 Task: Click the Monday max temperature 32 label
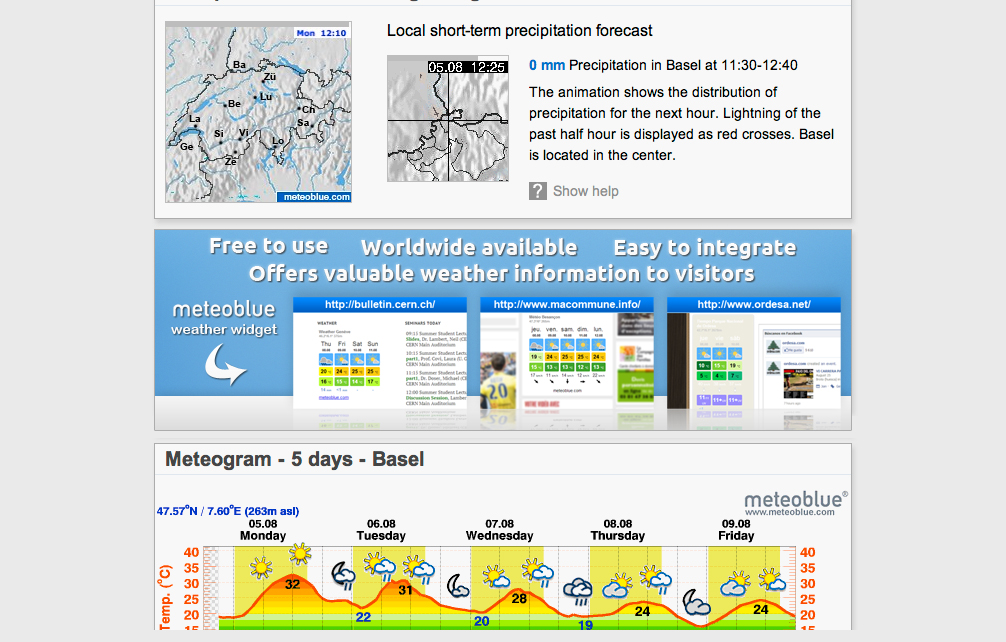pos(293,584)
